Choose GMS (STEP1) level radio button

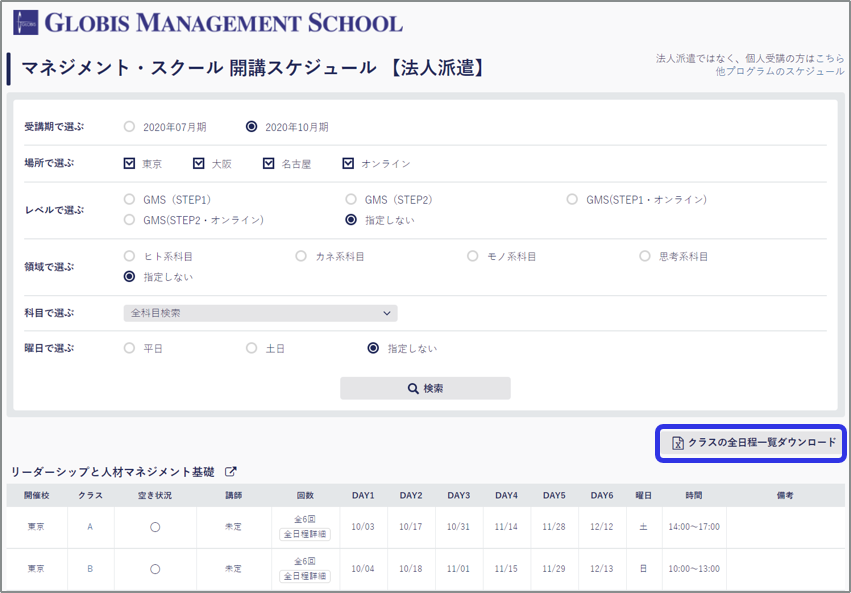(x=129, y=199)
